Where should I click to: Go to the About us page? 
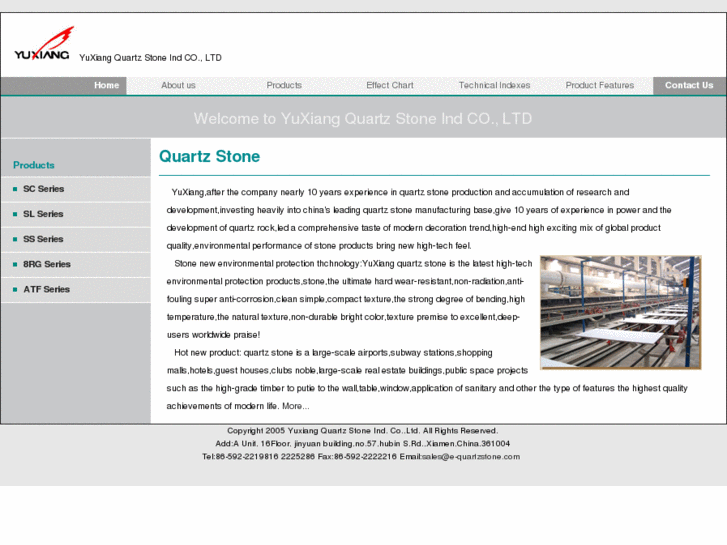pyautogui.click(x=178, y=85)
